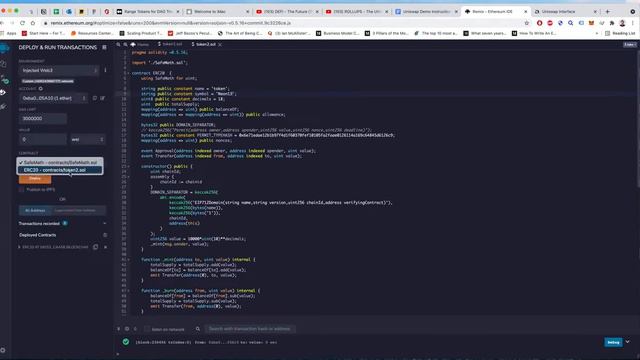Screen dimensions: 640x360
Task: Open the plugin manager sidebar icon
Action: 3,107
